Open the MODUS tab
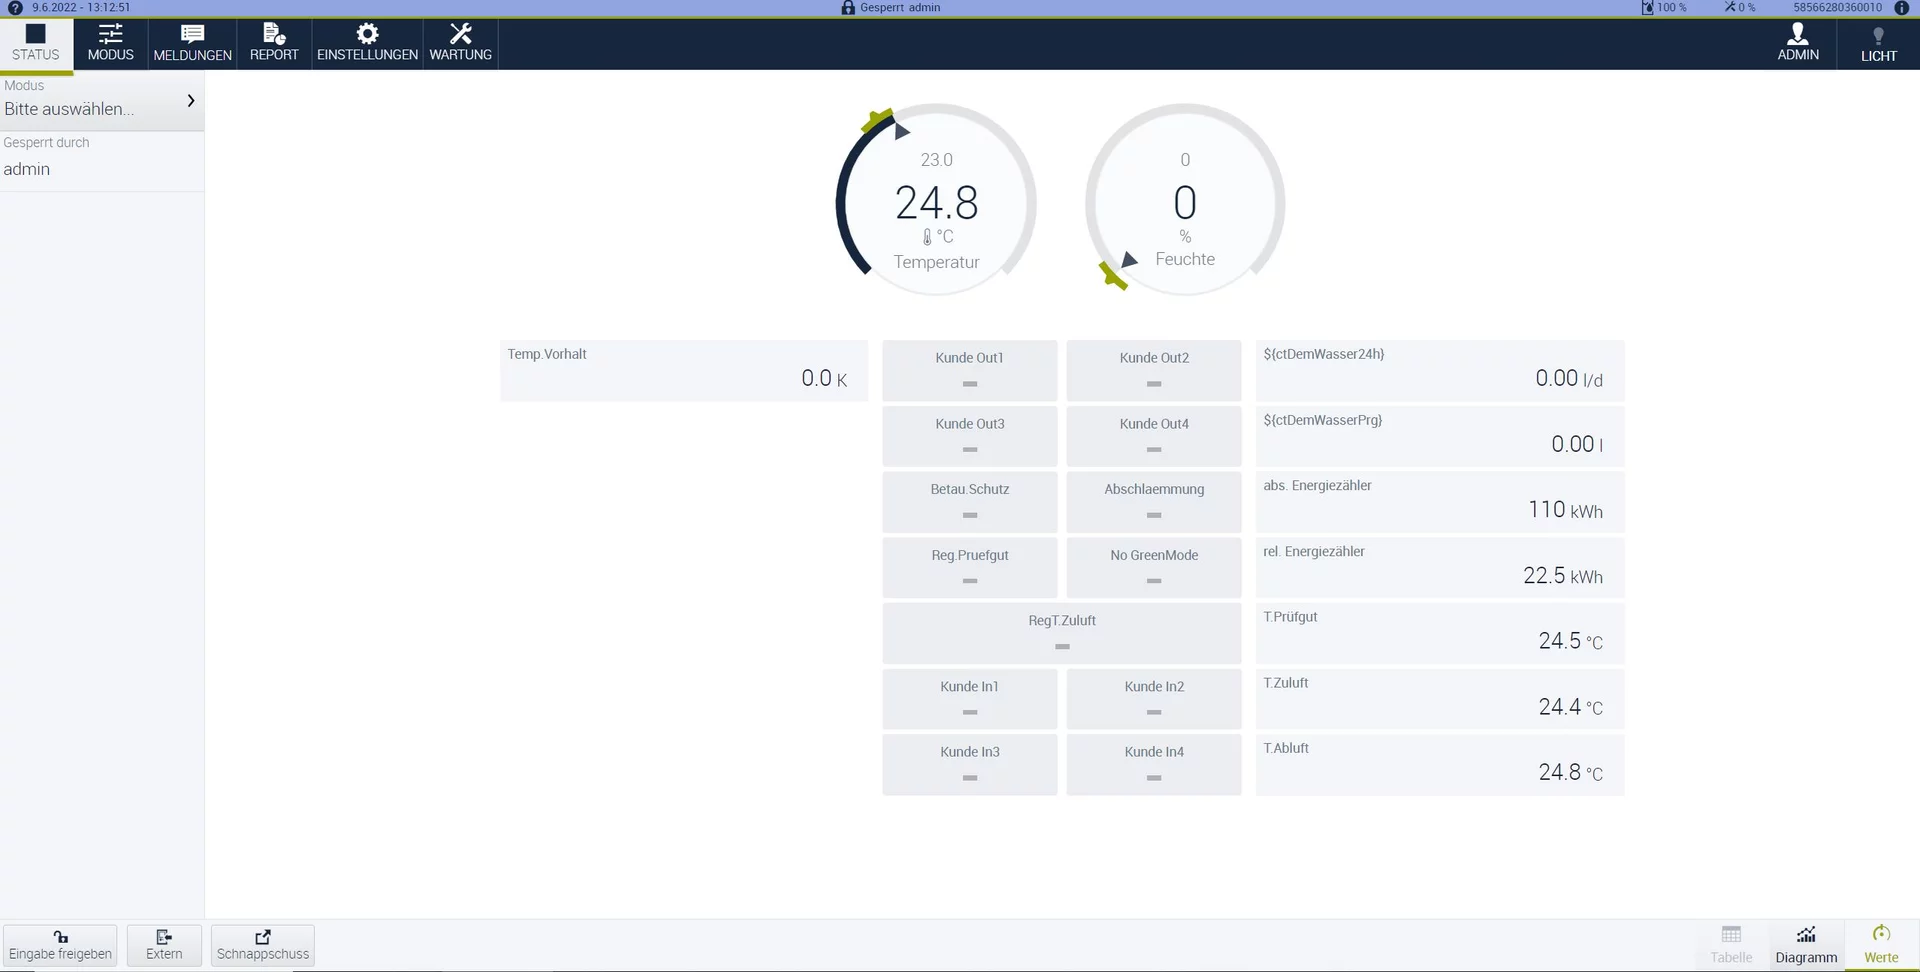This screenshot has width=1920, height=972. click(x=111, y=44)
